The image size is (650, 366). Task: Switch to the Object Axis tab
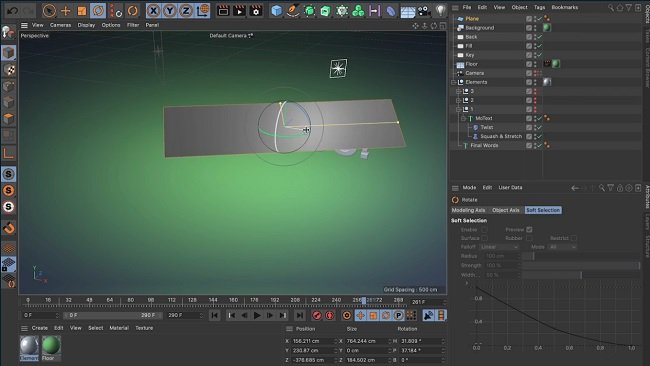point(505,210)
